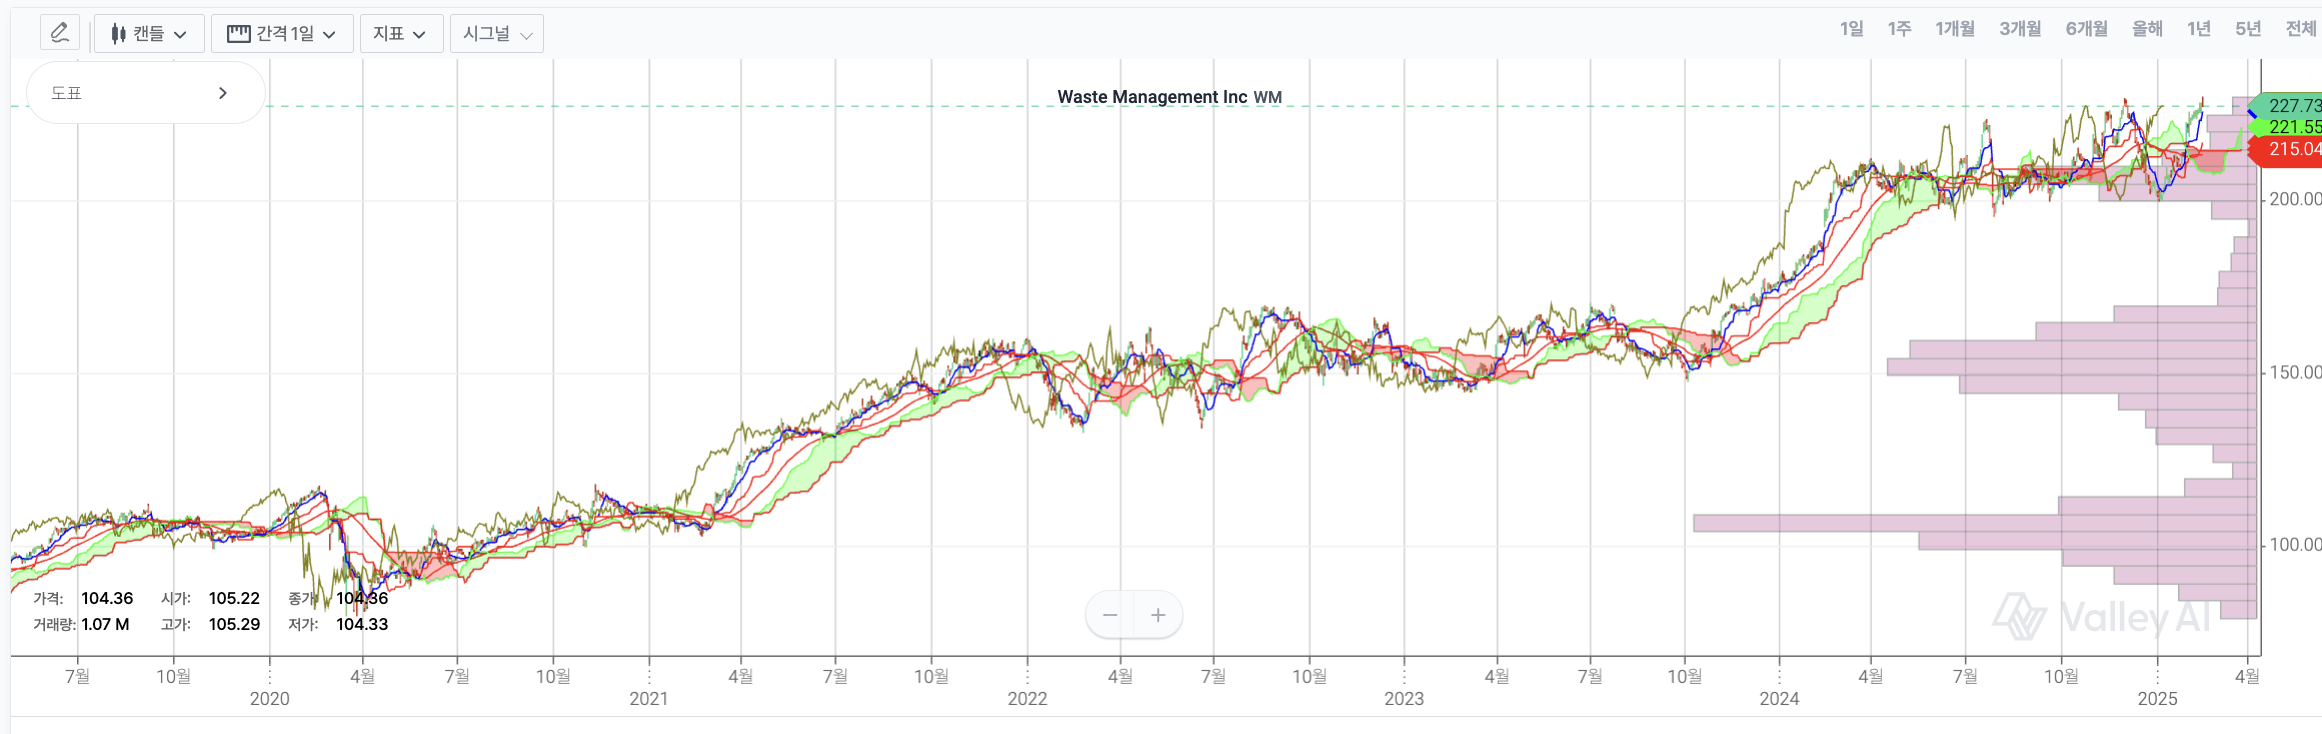This screenshot has width=2322, height=734.
Task: Choose the 5년 time range
Action: coord(2248,29)
